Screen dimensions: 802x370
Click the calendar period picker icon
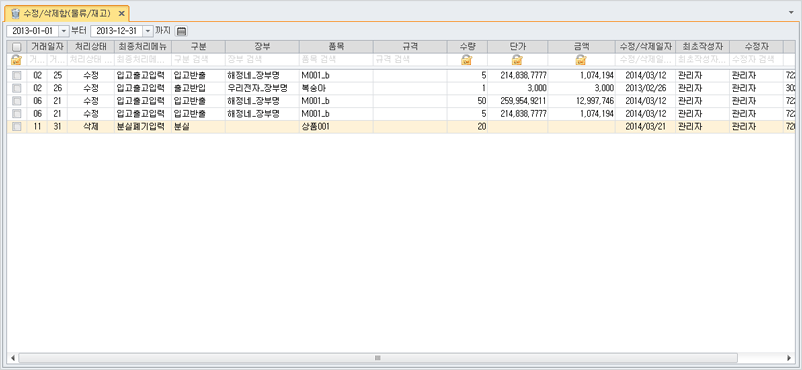[181, 31]
